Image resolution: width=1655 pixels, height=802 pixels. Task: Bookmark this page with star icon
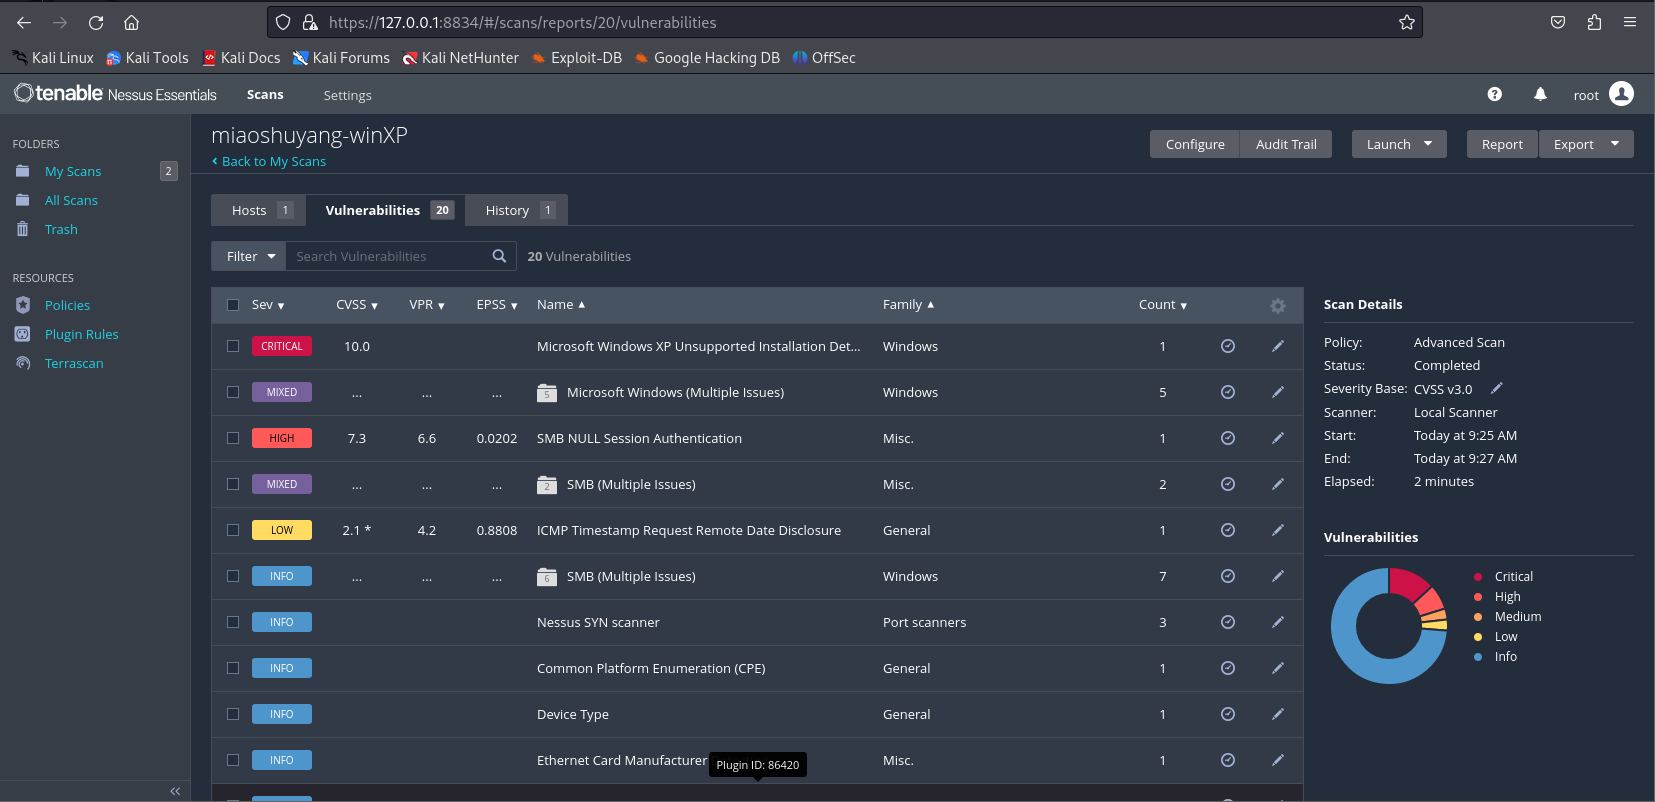pos(1407,22)
